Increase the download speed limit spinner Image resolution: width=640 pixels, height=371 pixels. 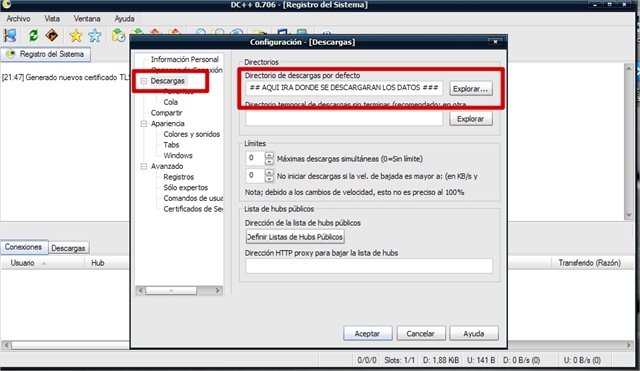coord(269,172)
